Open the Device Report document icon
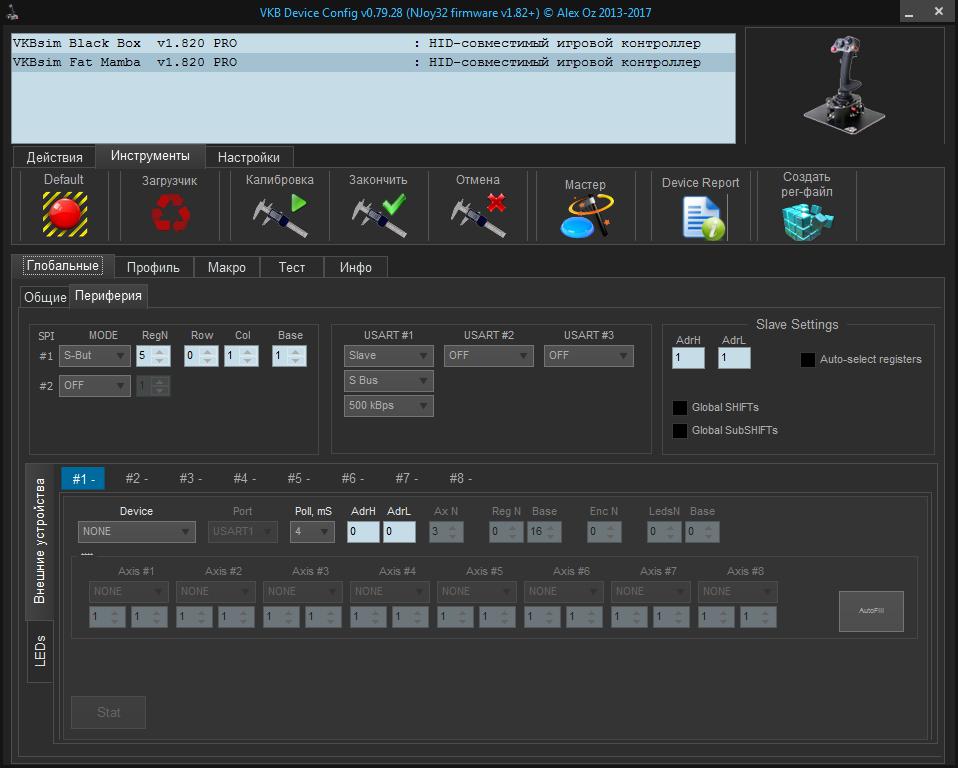Image resolution: width=958 pixels, height=768 pixels. point(703,218)
